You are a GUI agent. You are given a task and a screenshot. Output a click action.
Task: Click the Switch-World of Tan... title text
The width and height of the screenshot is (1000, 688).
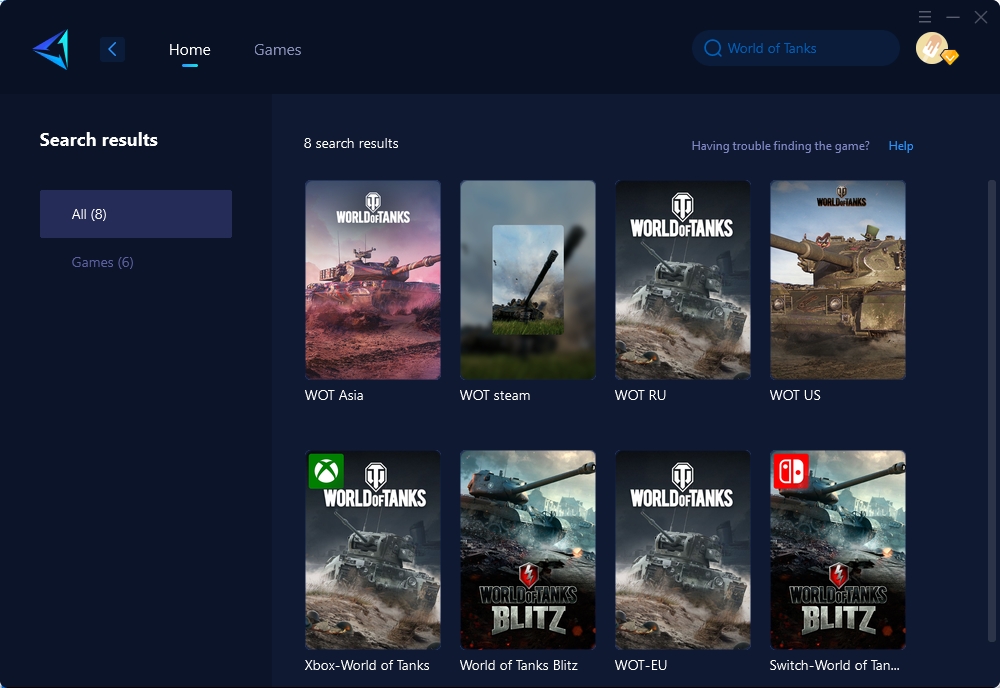pyautogui.click(x=835, y=666)
